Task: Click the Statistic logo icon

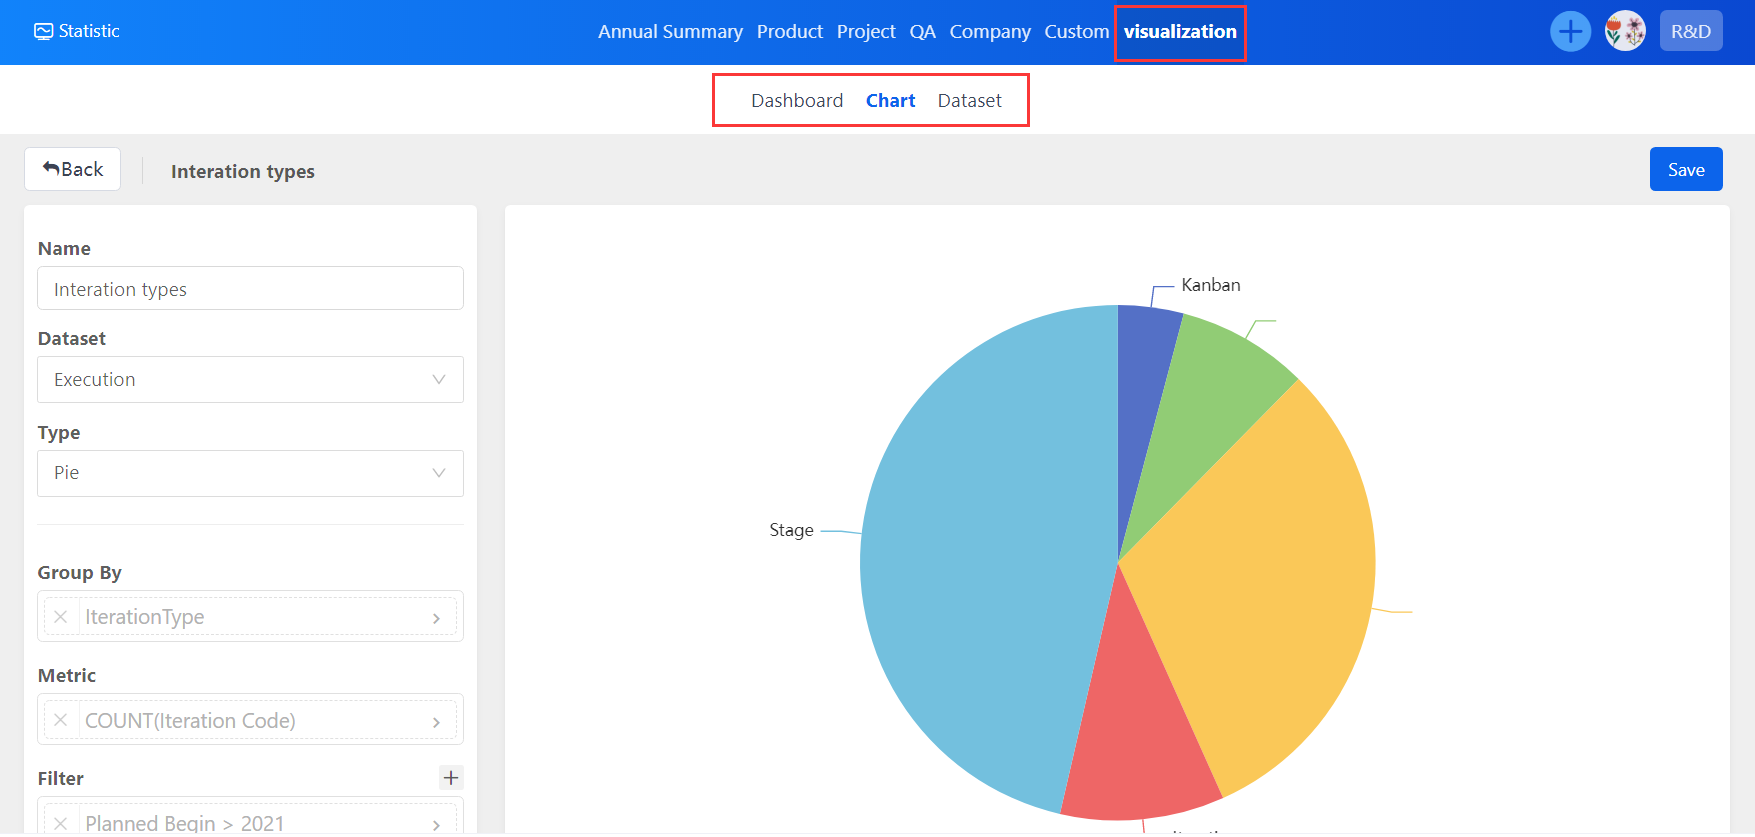Action: [43, 31]
